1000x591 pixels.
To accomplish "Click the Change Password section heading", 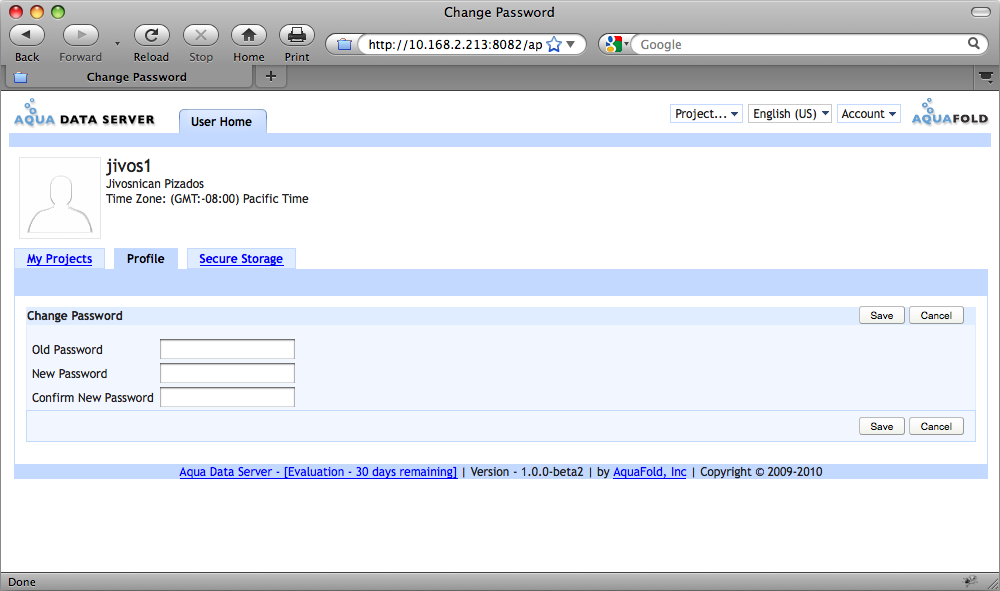I will [75, 316].
